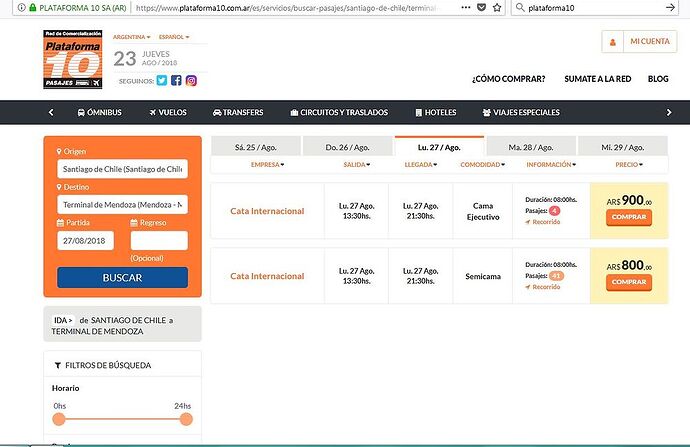This screenshot has height=447, width=690.
Task: Sort results by Comodidad
Action: (483, 165)
